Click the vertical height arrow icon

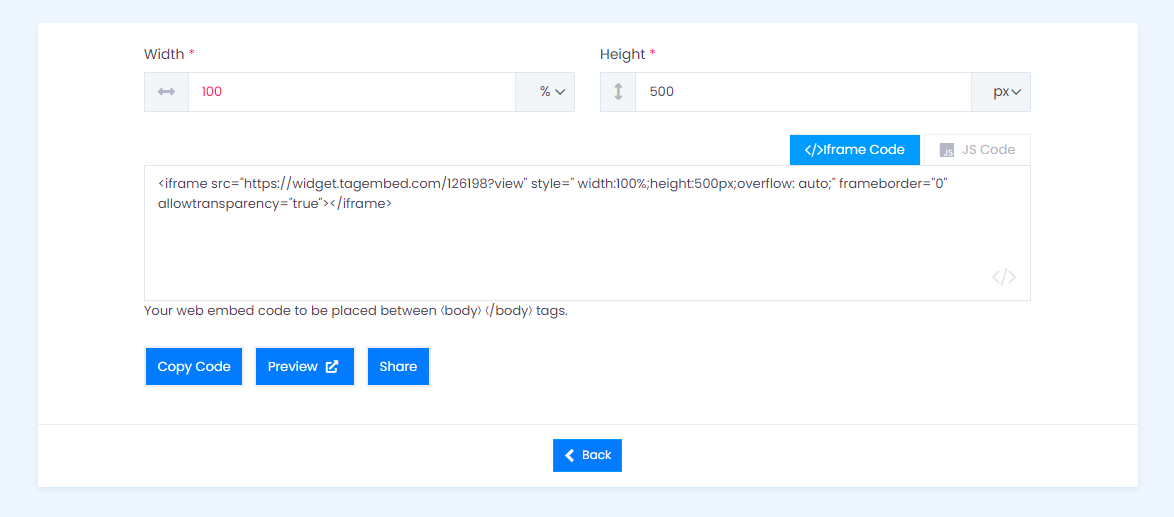[x=618, y=92]
